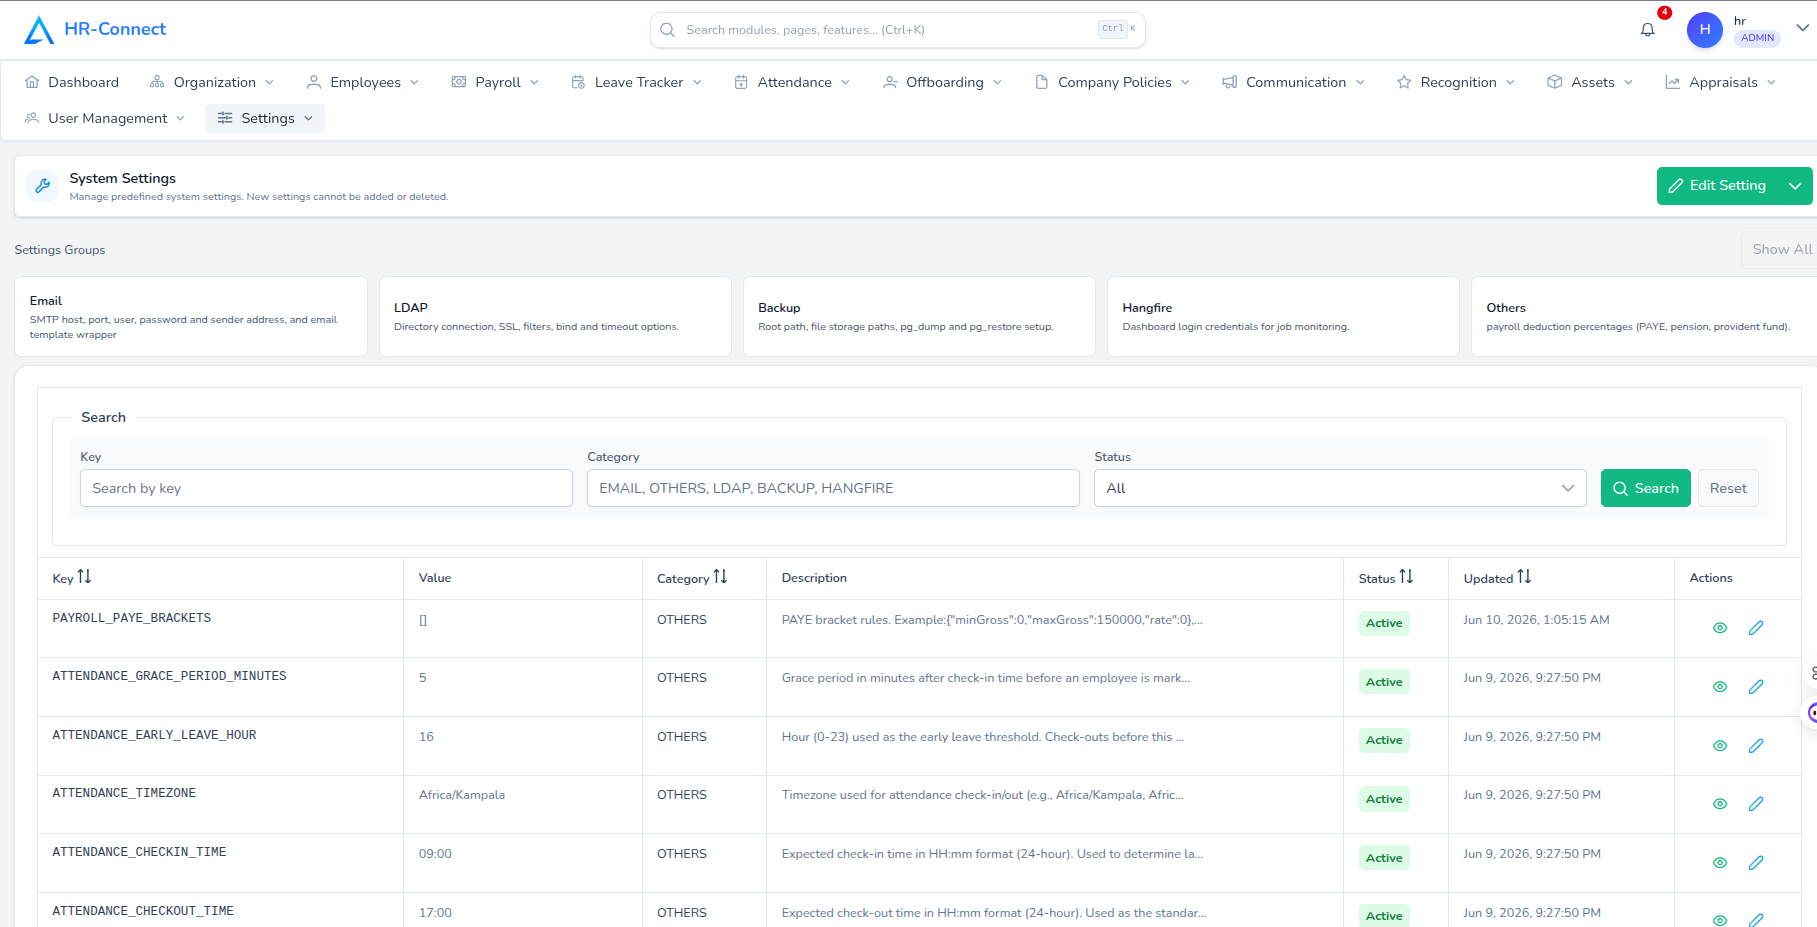Viewport: 1817px width, 927px height.
Task: Expand the User Management menu
Action: 105,118
